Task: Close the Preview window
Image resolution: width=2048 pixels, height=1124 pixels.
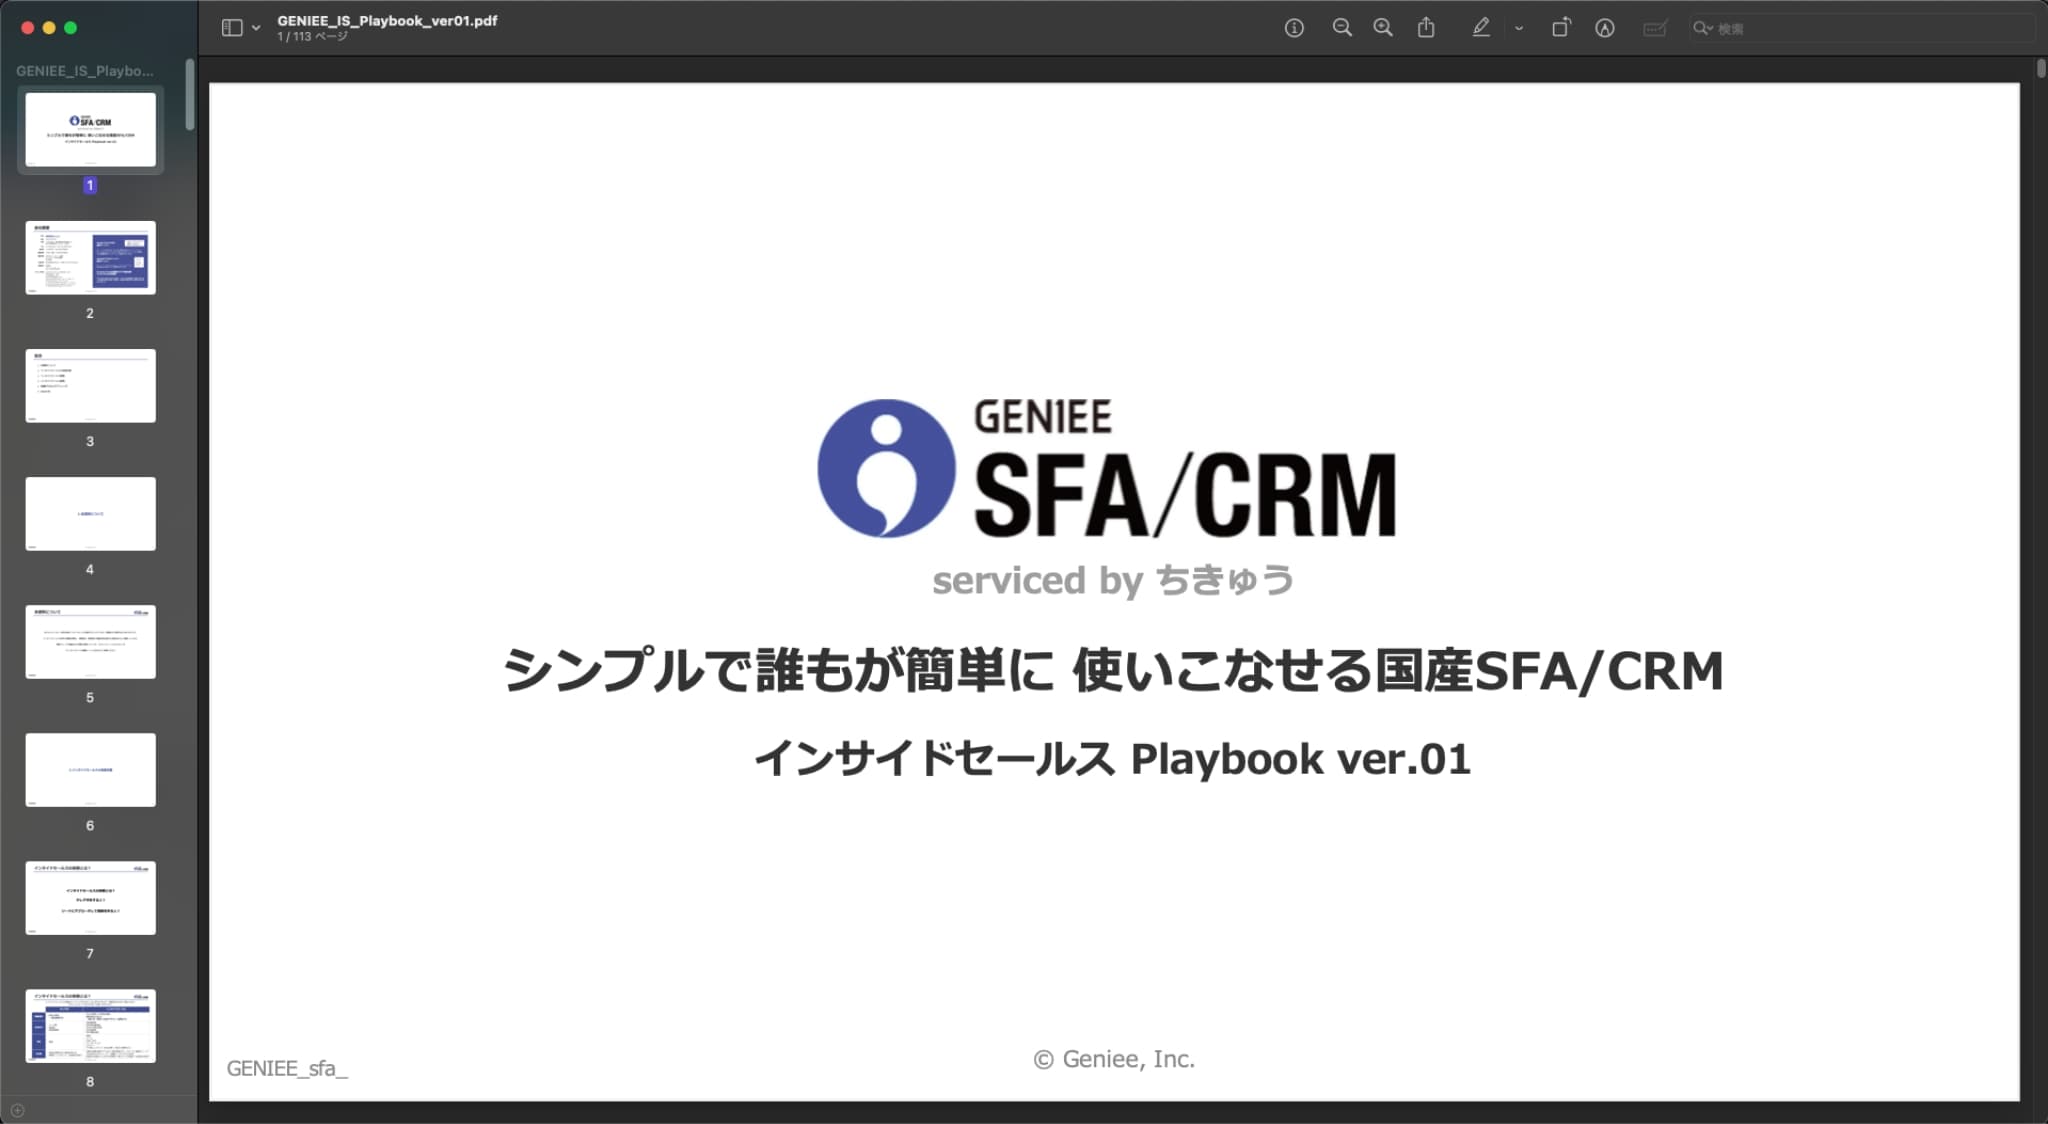Action: (27, 28)
